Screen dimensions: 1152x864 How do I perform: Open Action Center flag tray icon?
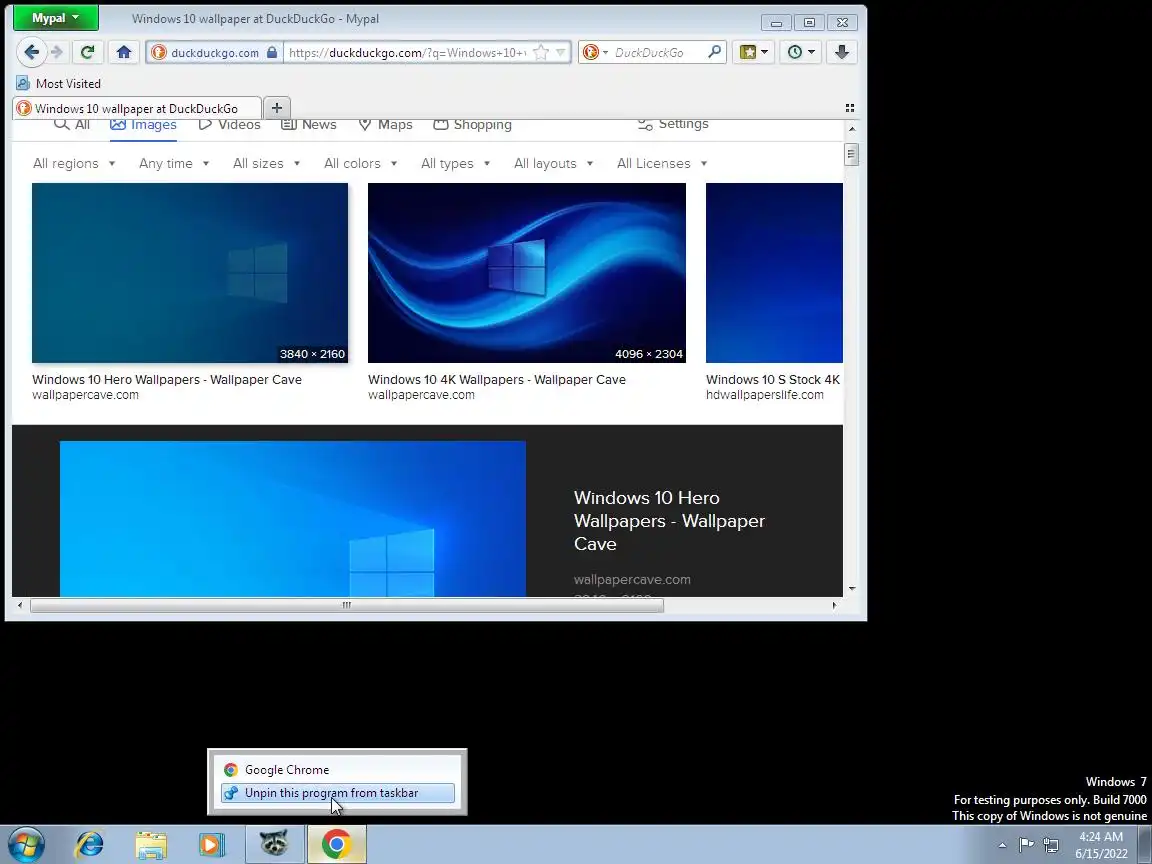click(1026, 845)
